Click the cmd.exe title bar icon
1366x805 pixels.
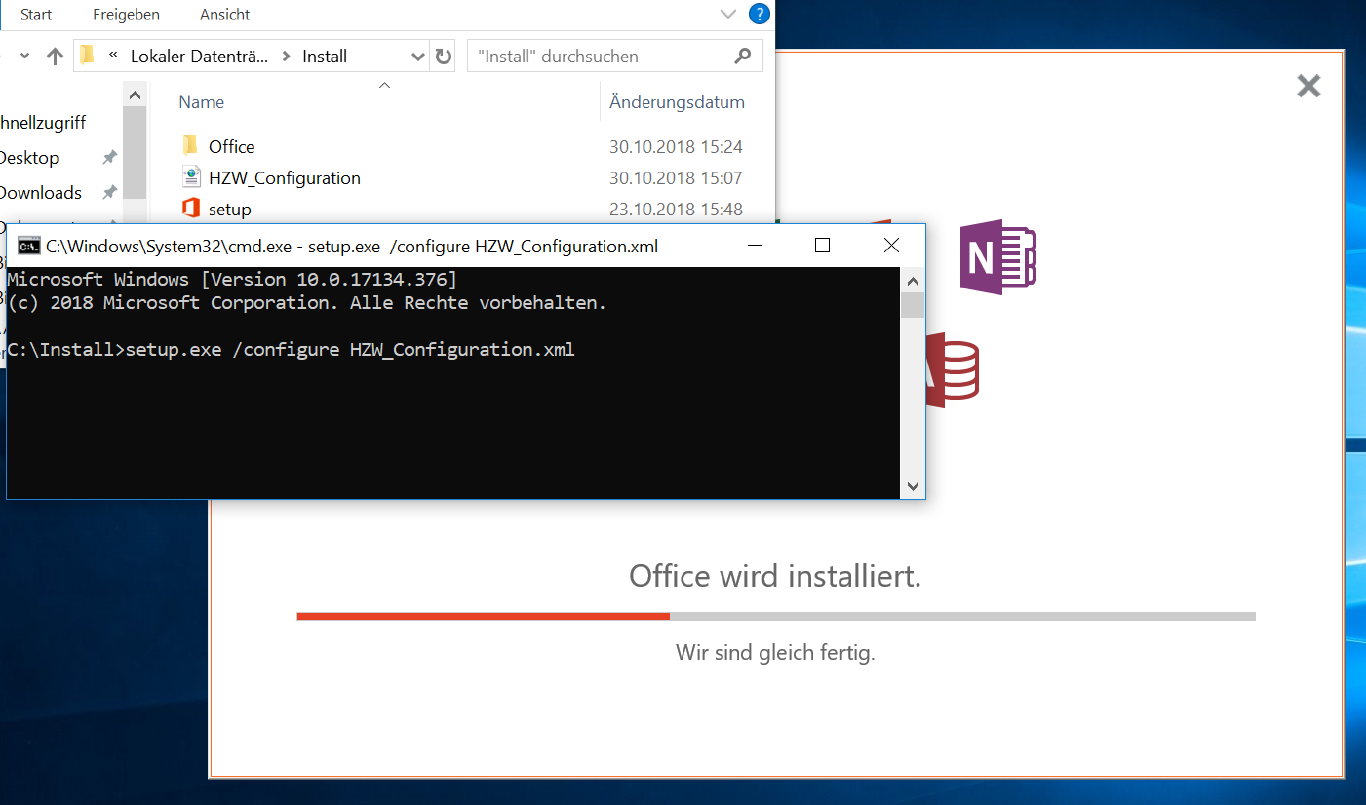pyautogui.click(x=30, y=246)
